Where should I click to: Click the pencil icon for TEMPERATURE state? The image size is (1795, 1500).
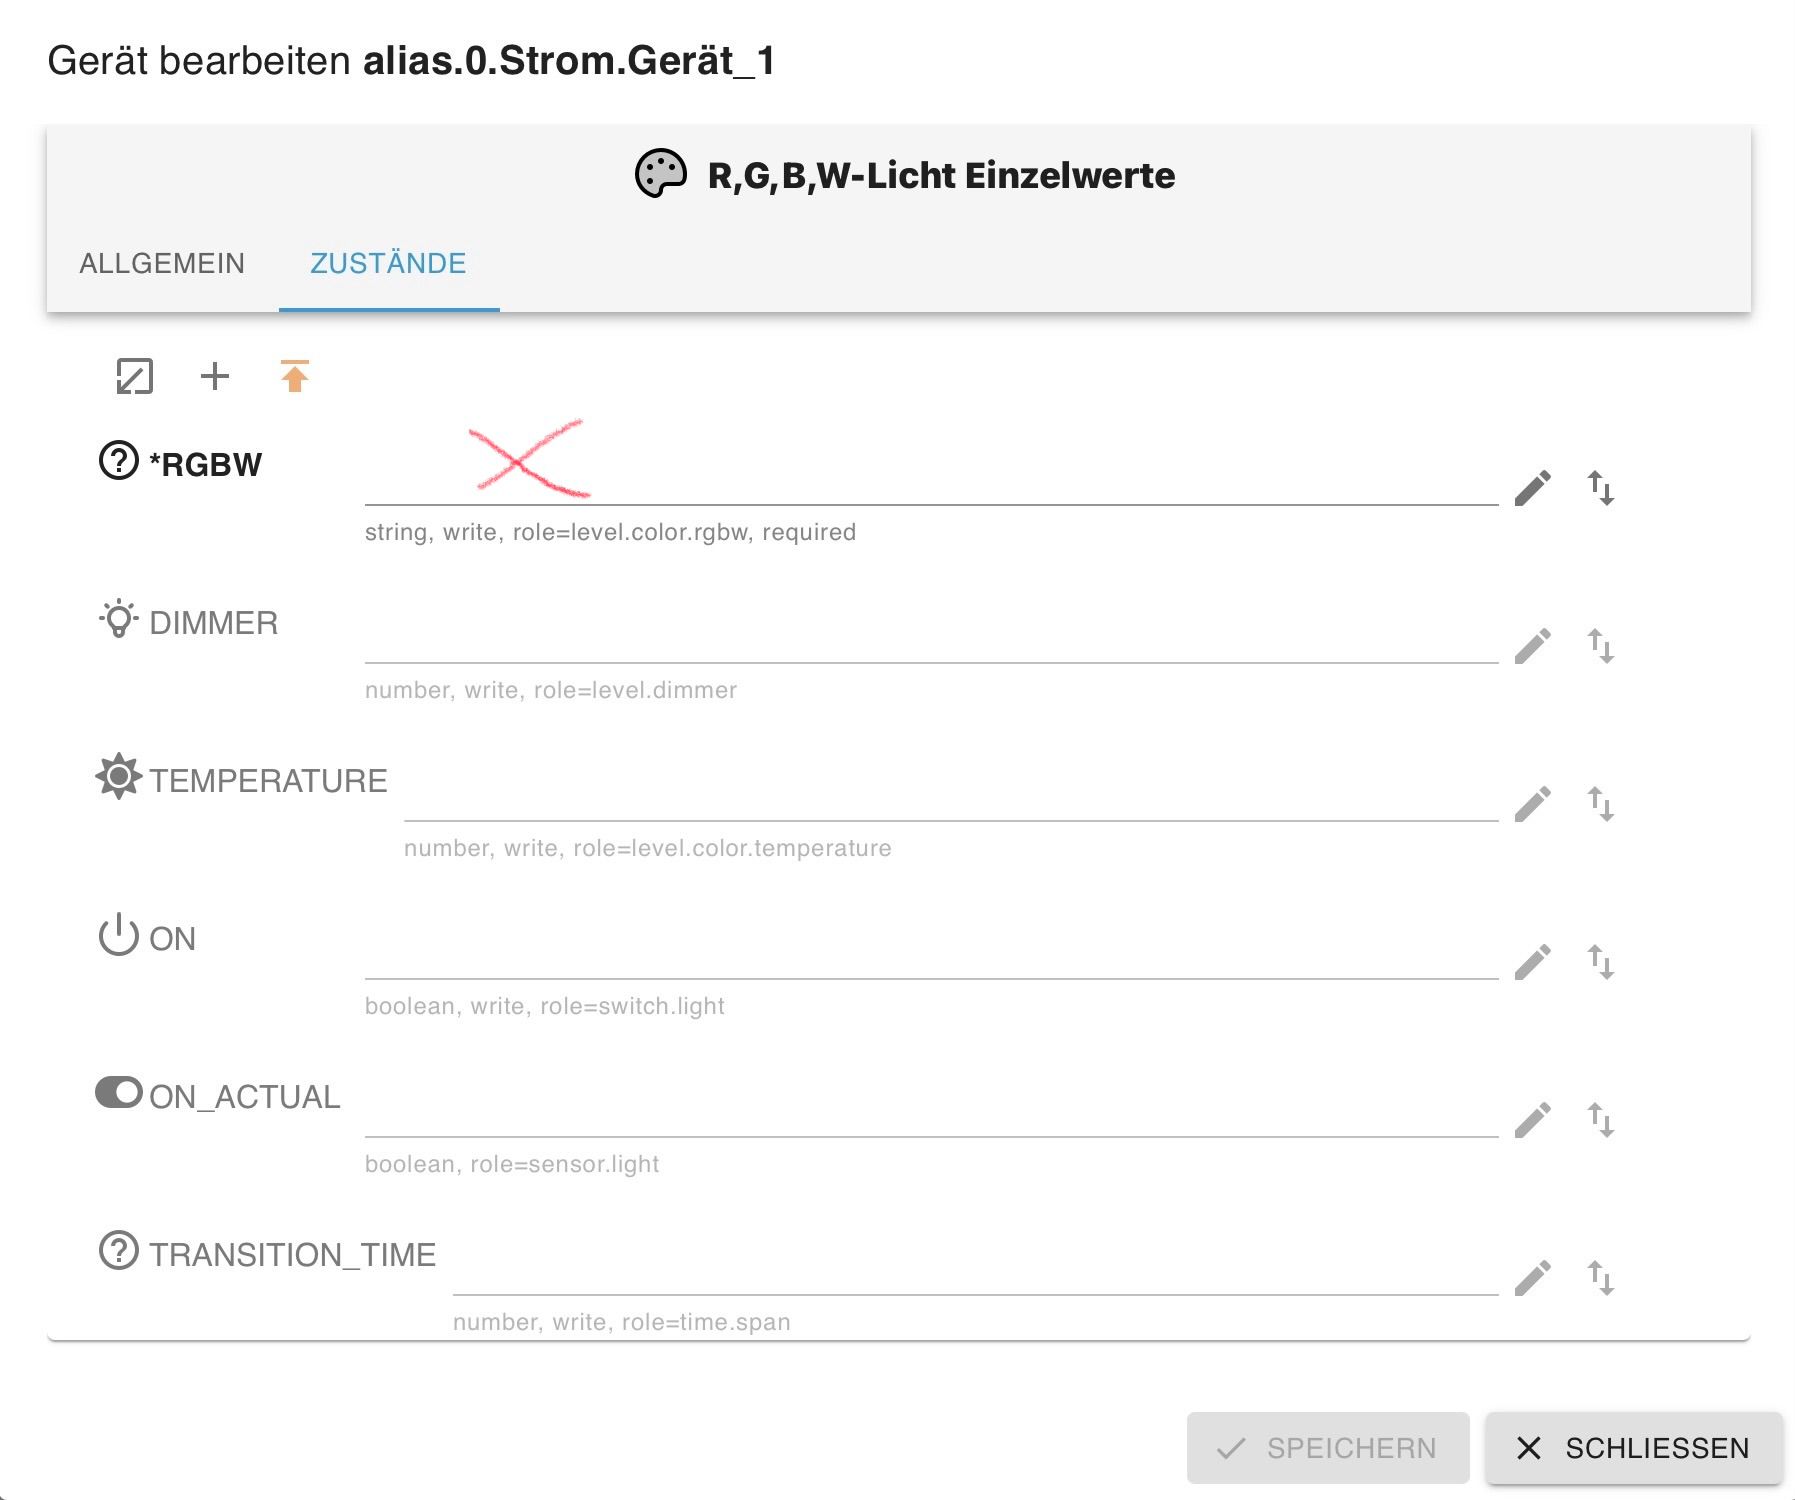coord(1532,804)
